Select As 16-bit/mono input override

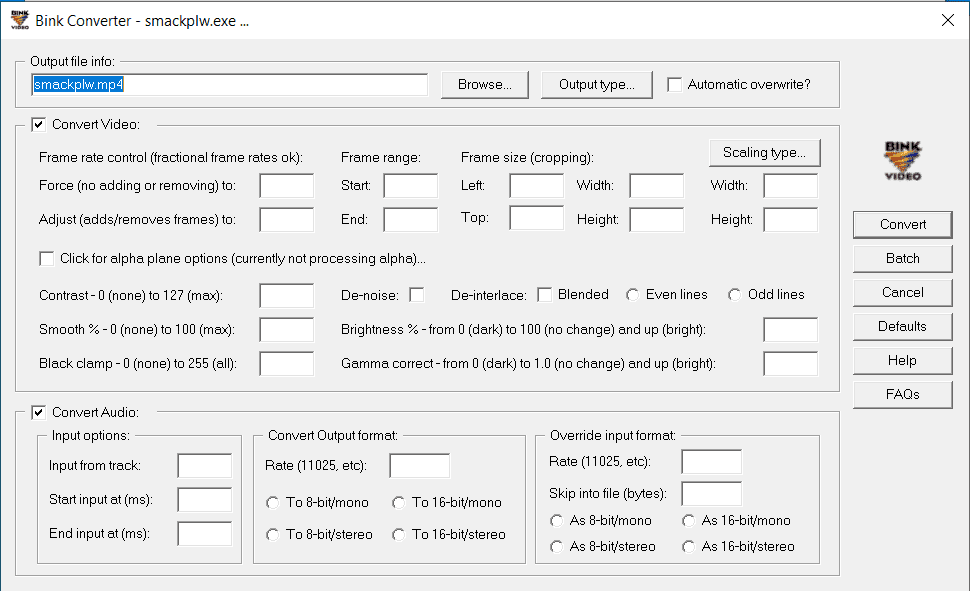(x=689, y=521)
